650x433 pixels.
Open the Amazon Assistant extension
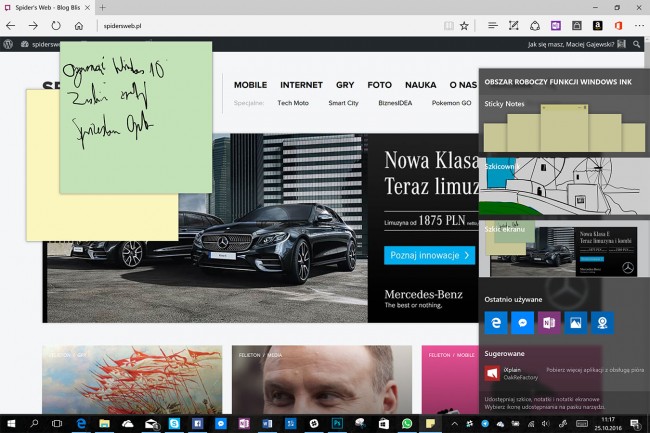(x=597, y=26)
